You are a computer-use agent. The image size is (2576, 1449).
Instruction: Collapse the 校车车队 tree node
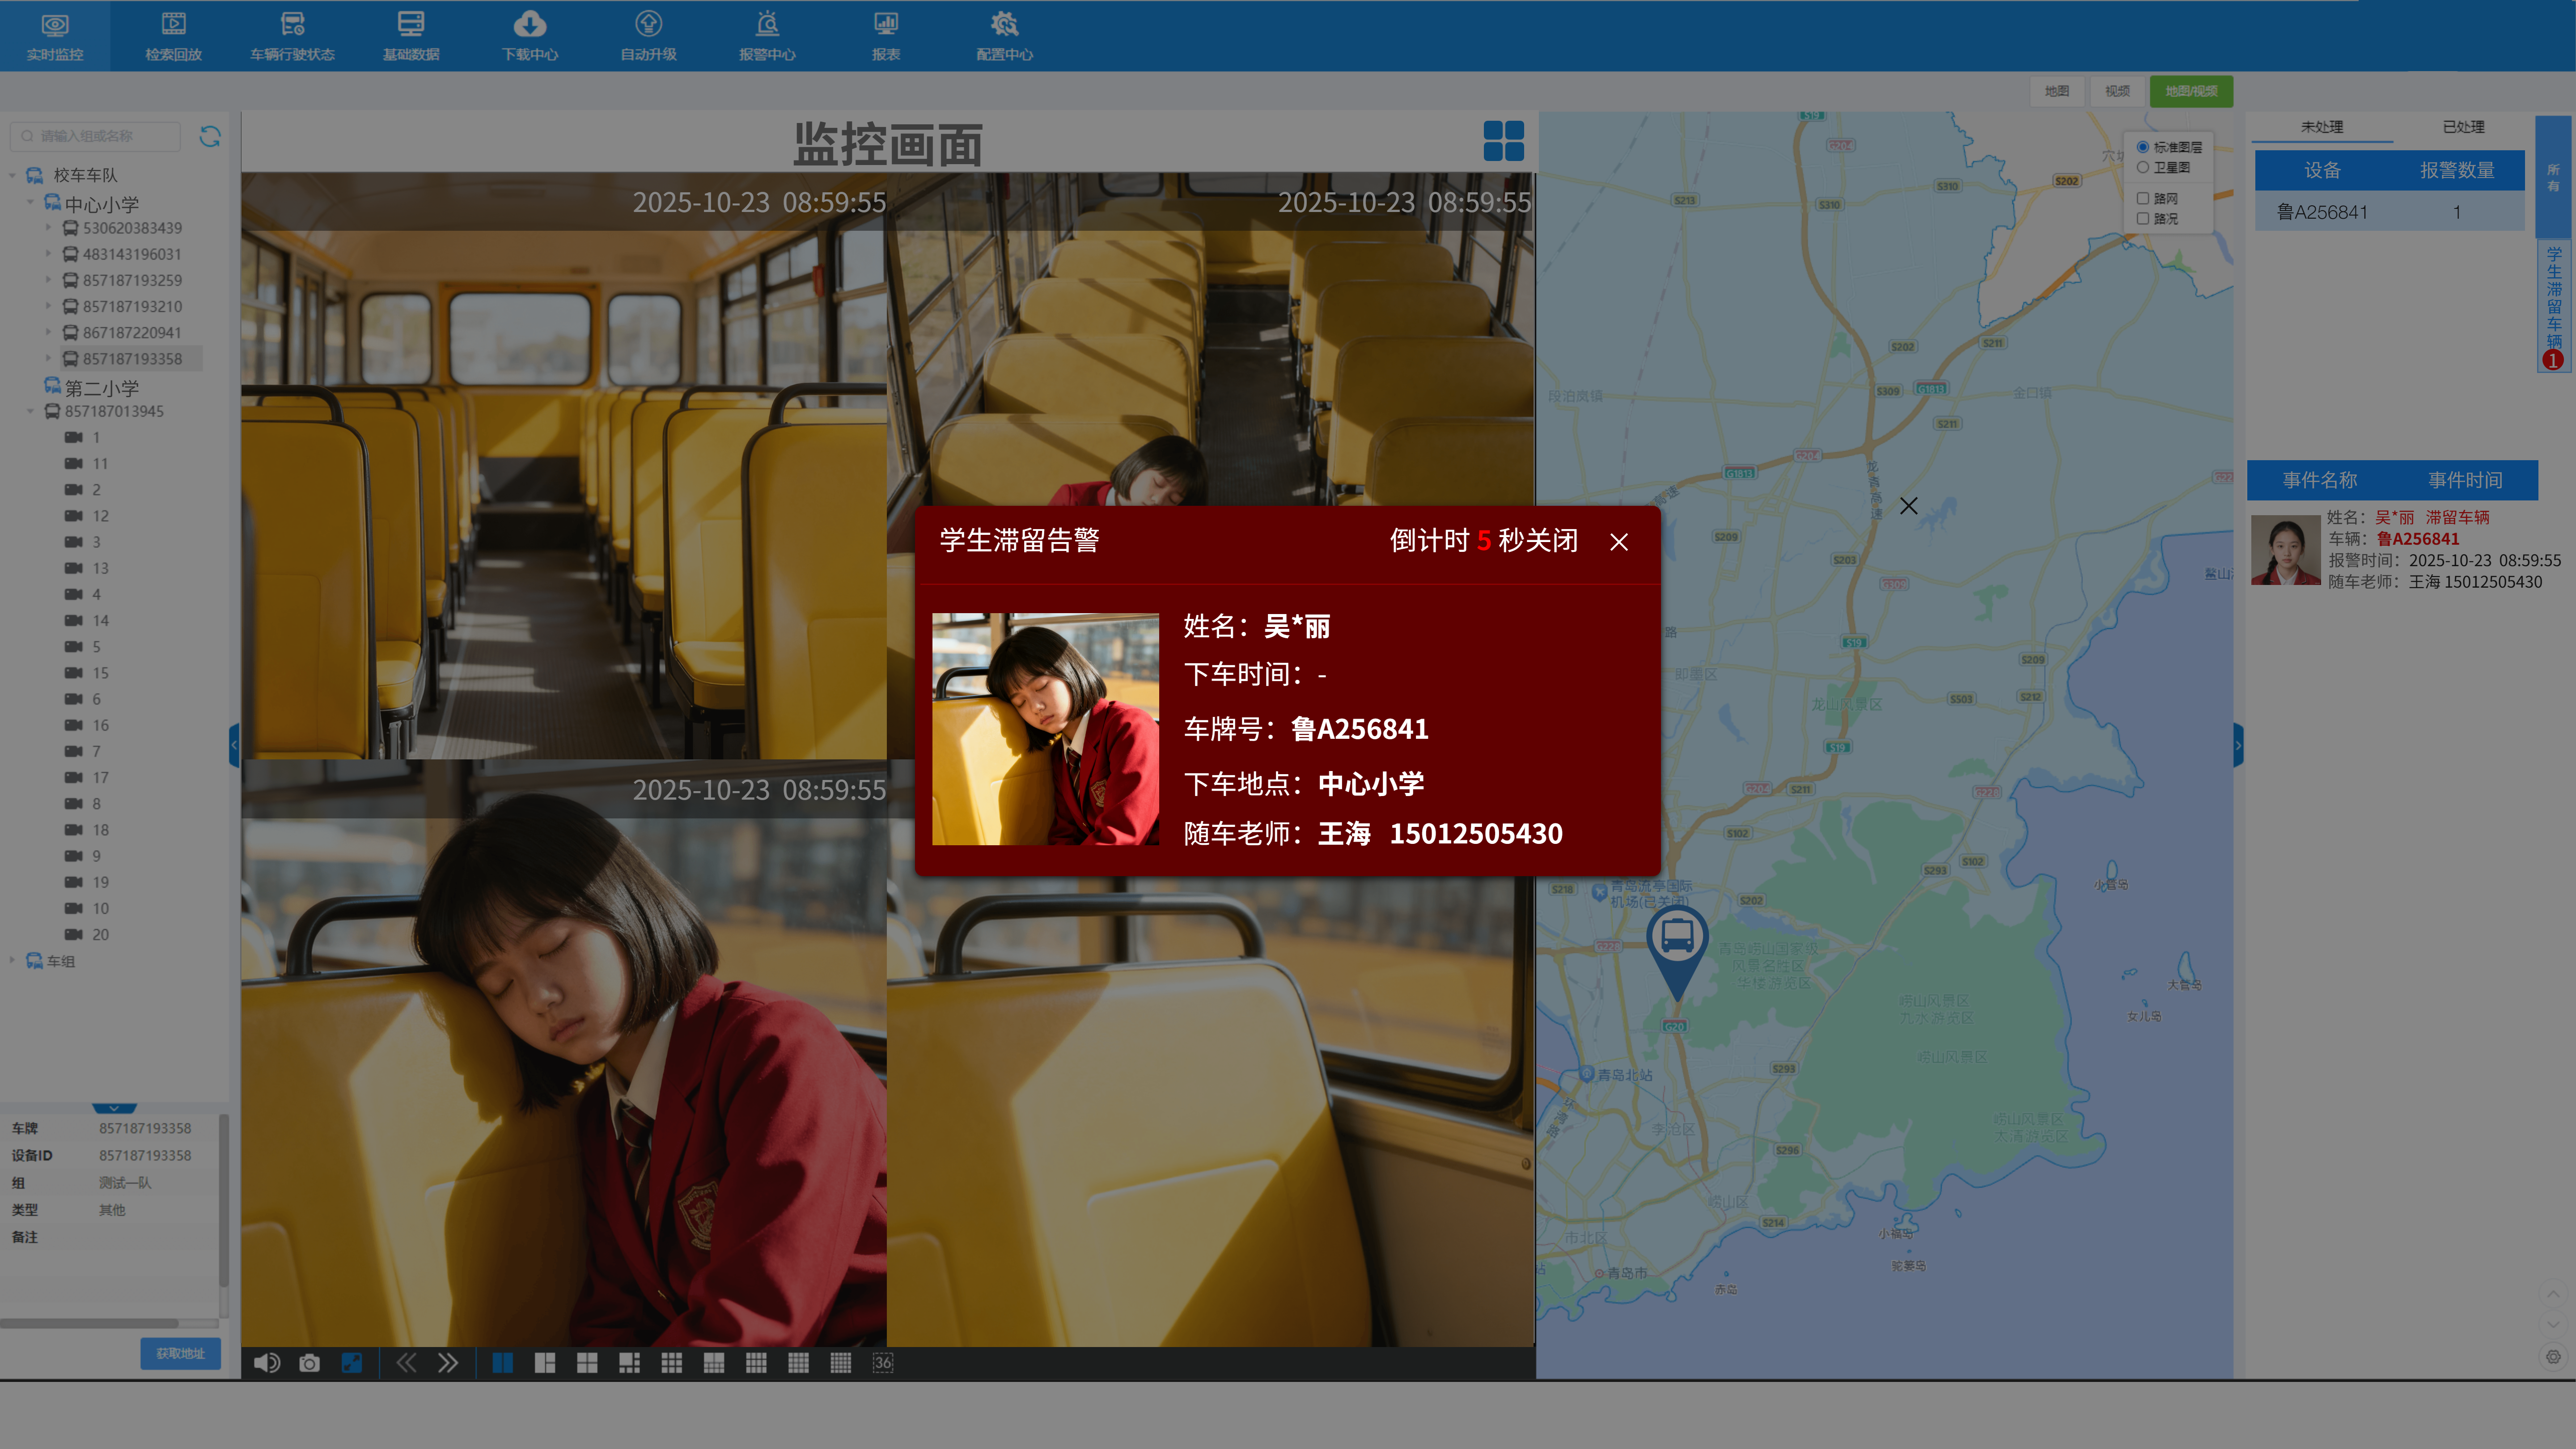click(12, 176)
